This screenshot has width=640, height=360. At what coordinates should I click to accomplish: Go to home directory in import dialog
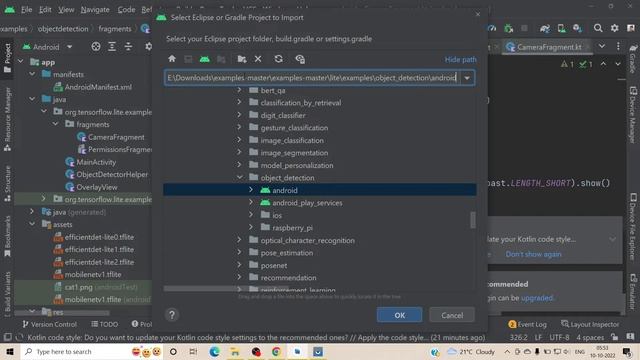pos(172,59)
